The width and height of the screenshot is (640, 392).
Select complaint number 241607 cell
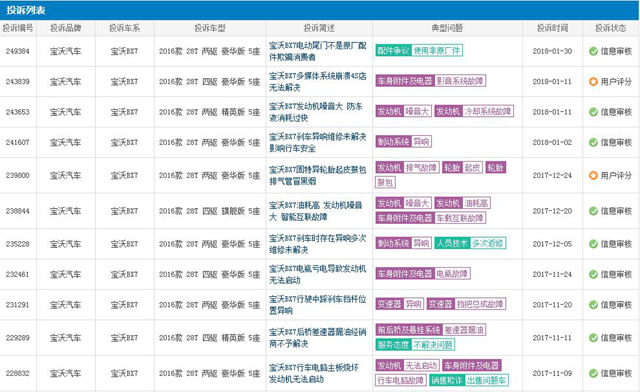tap(18, 142)
